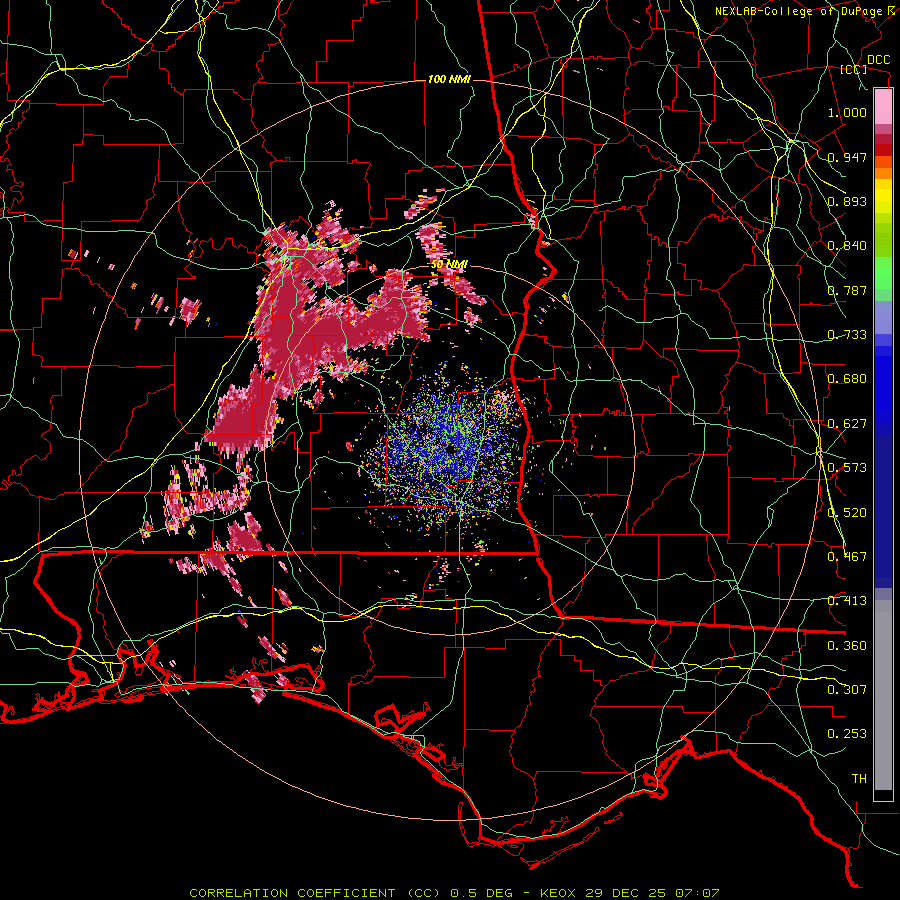
Task: Click the 100 NMI range ring label
Action: (x=449, y=79)
